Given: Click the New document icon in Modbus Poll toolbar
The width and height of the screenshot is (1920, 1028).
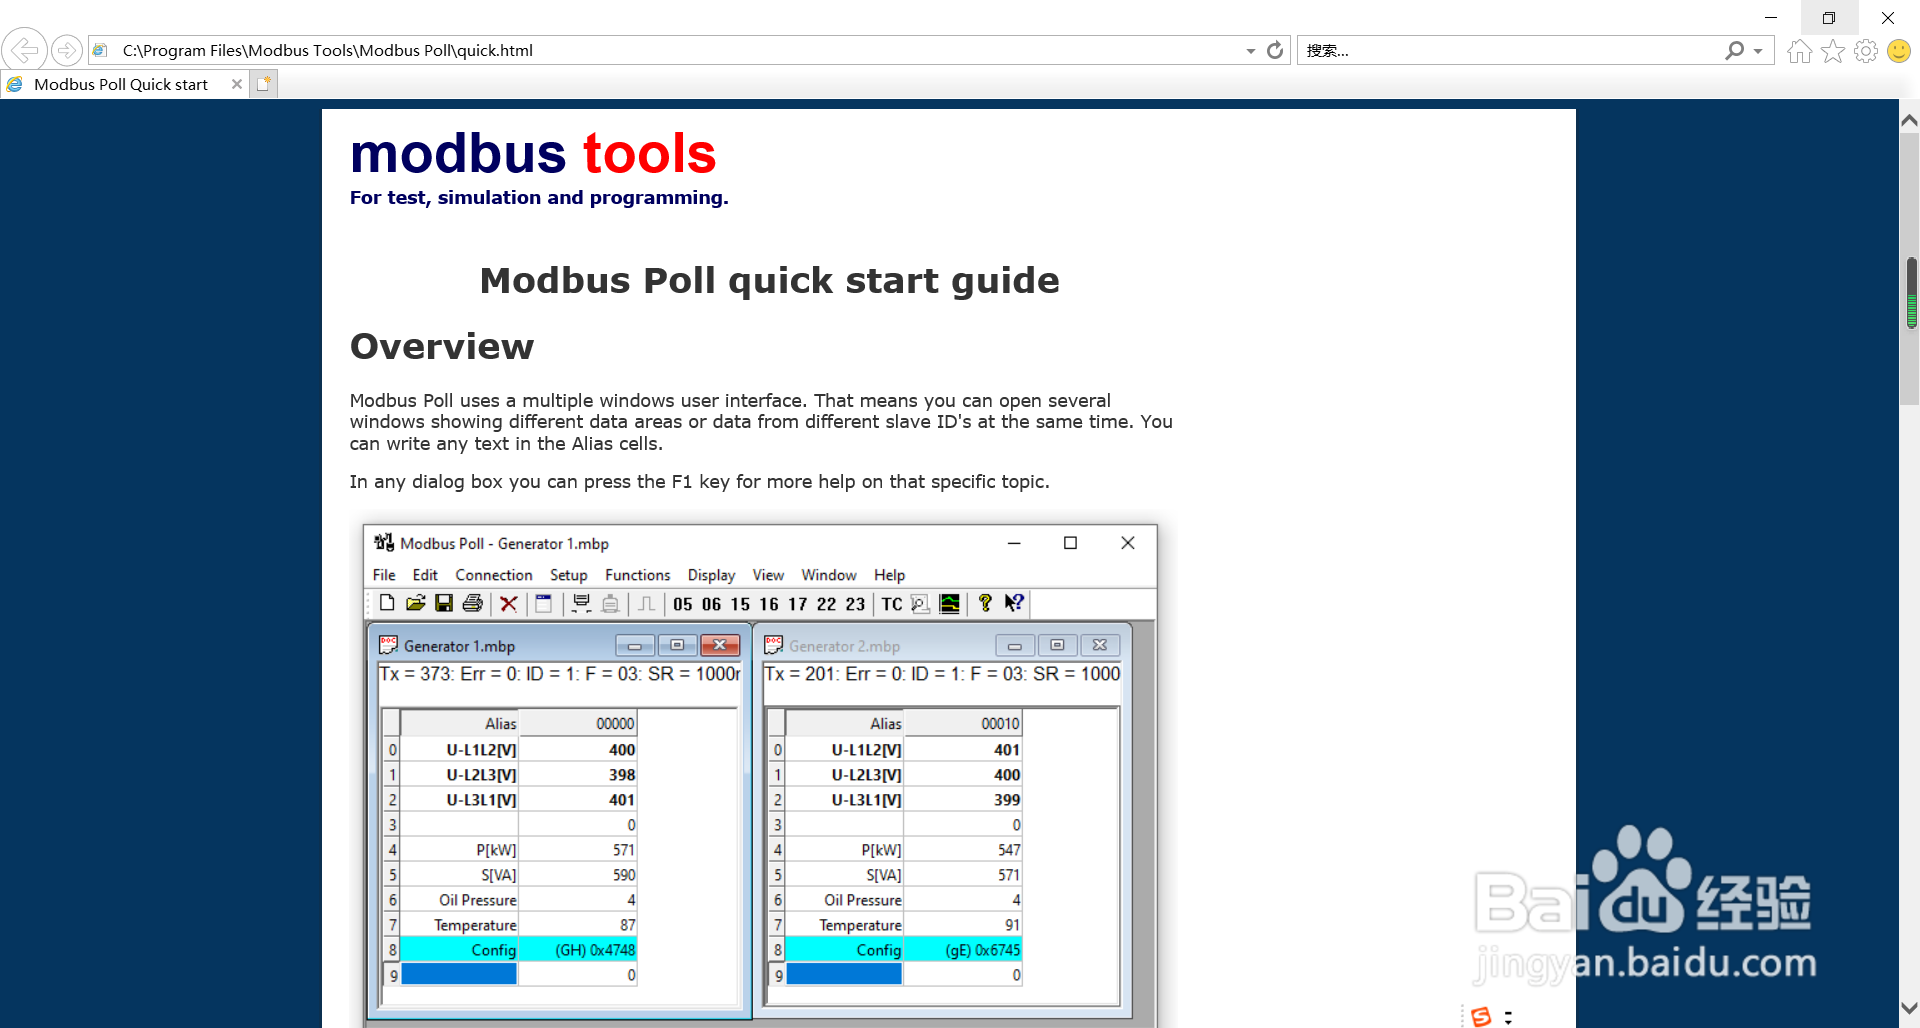Looking at the screenshot, I should (387, 603).
